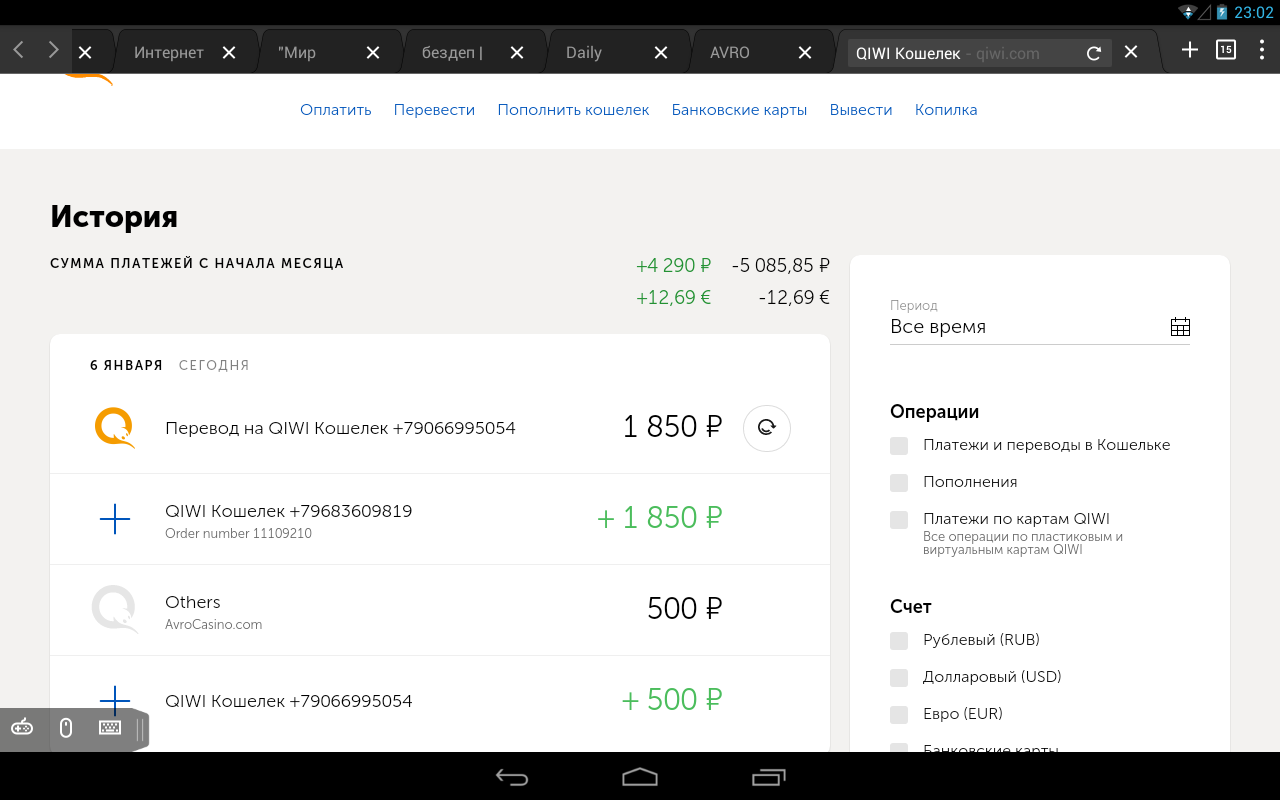Tap the Android back button
Screen dimensions: 1280x800
512,777
